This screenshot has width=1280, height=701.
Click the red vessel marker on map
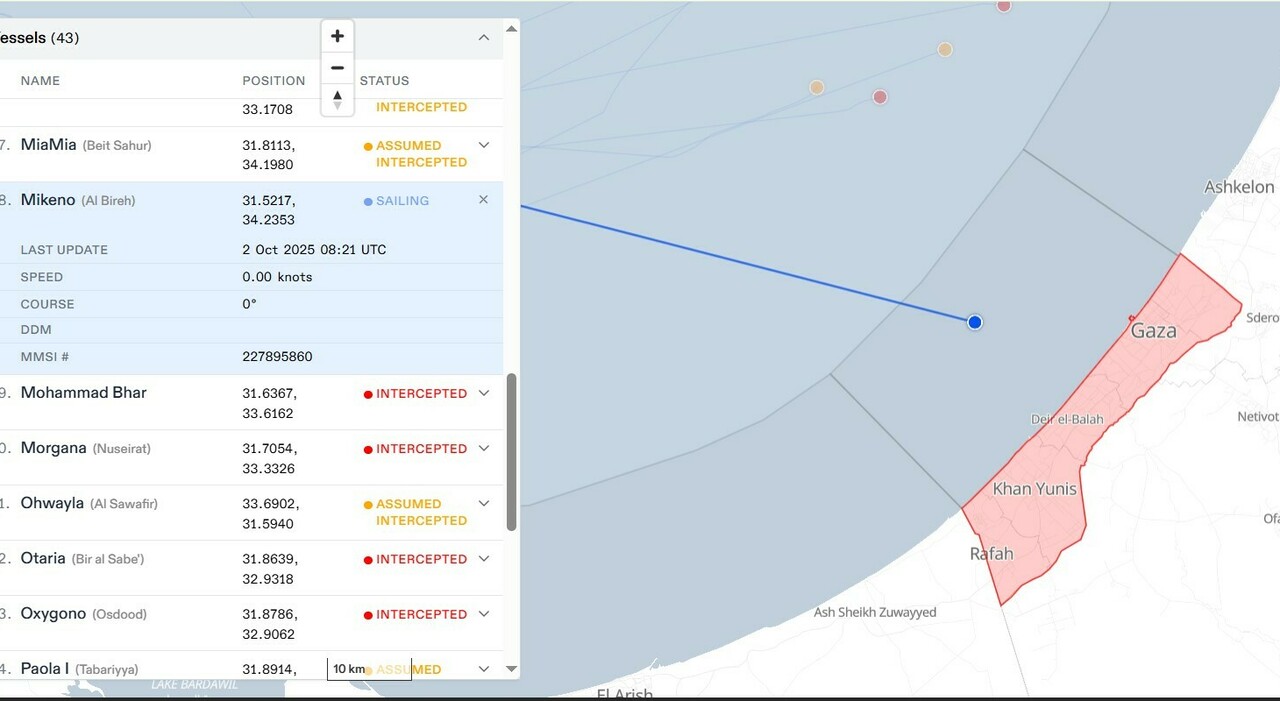[x=879, y=97]
